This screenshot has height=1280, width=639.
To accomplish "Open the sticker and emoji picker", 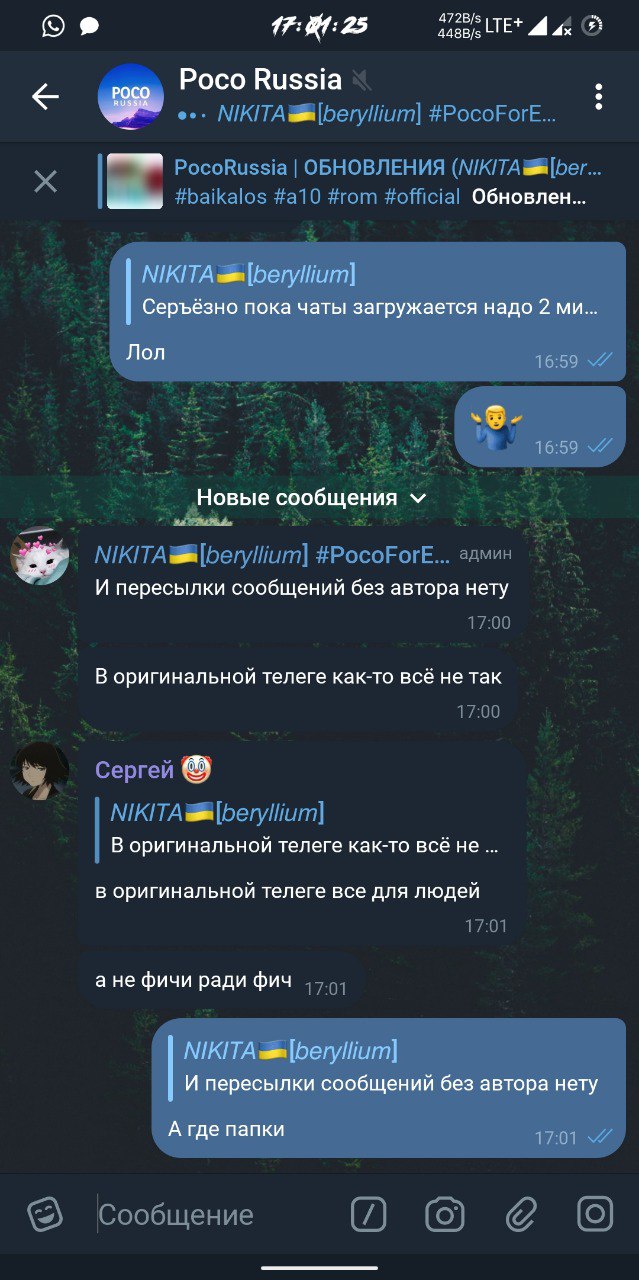I will point(45,1215).
